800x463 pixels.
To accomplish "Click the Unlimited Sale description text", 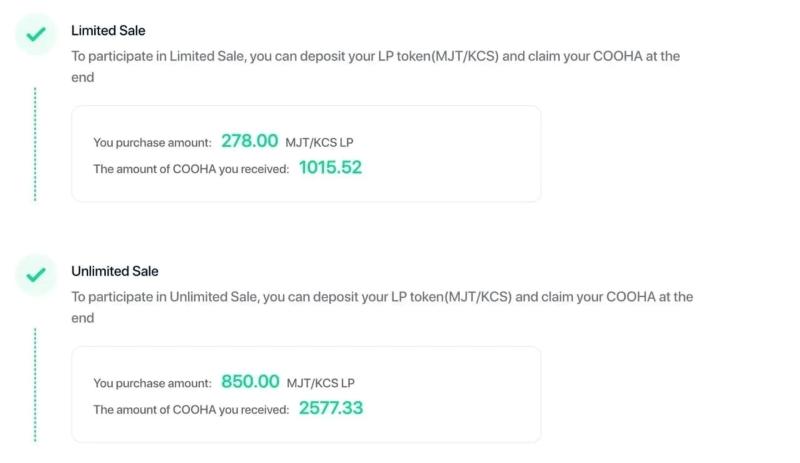I will coord(382,307).
